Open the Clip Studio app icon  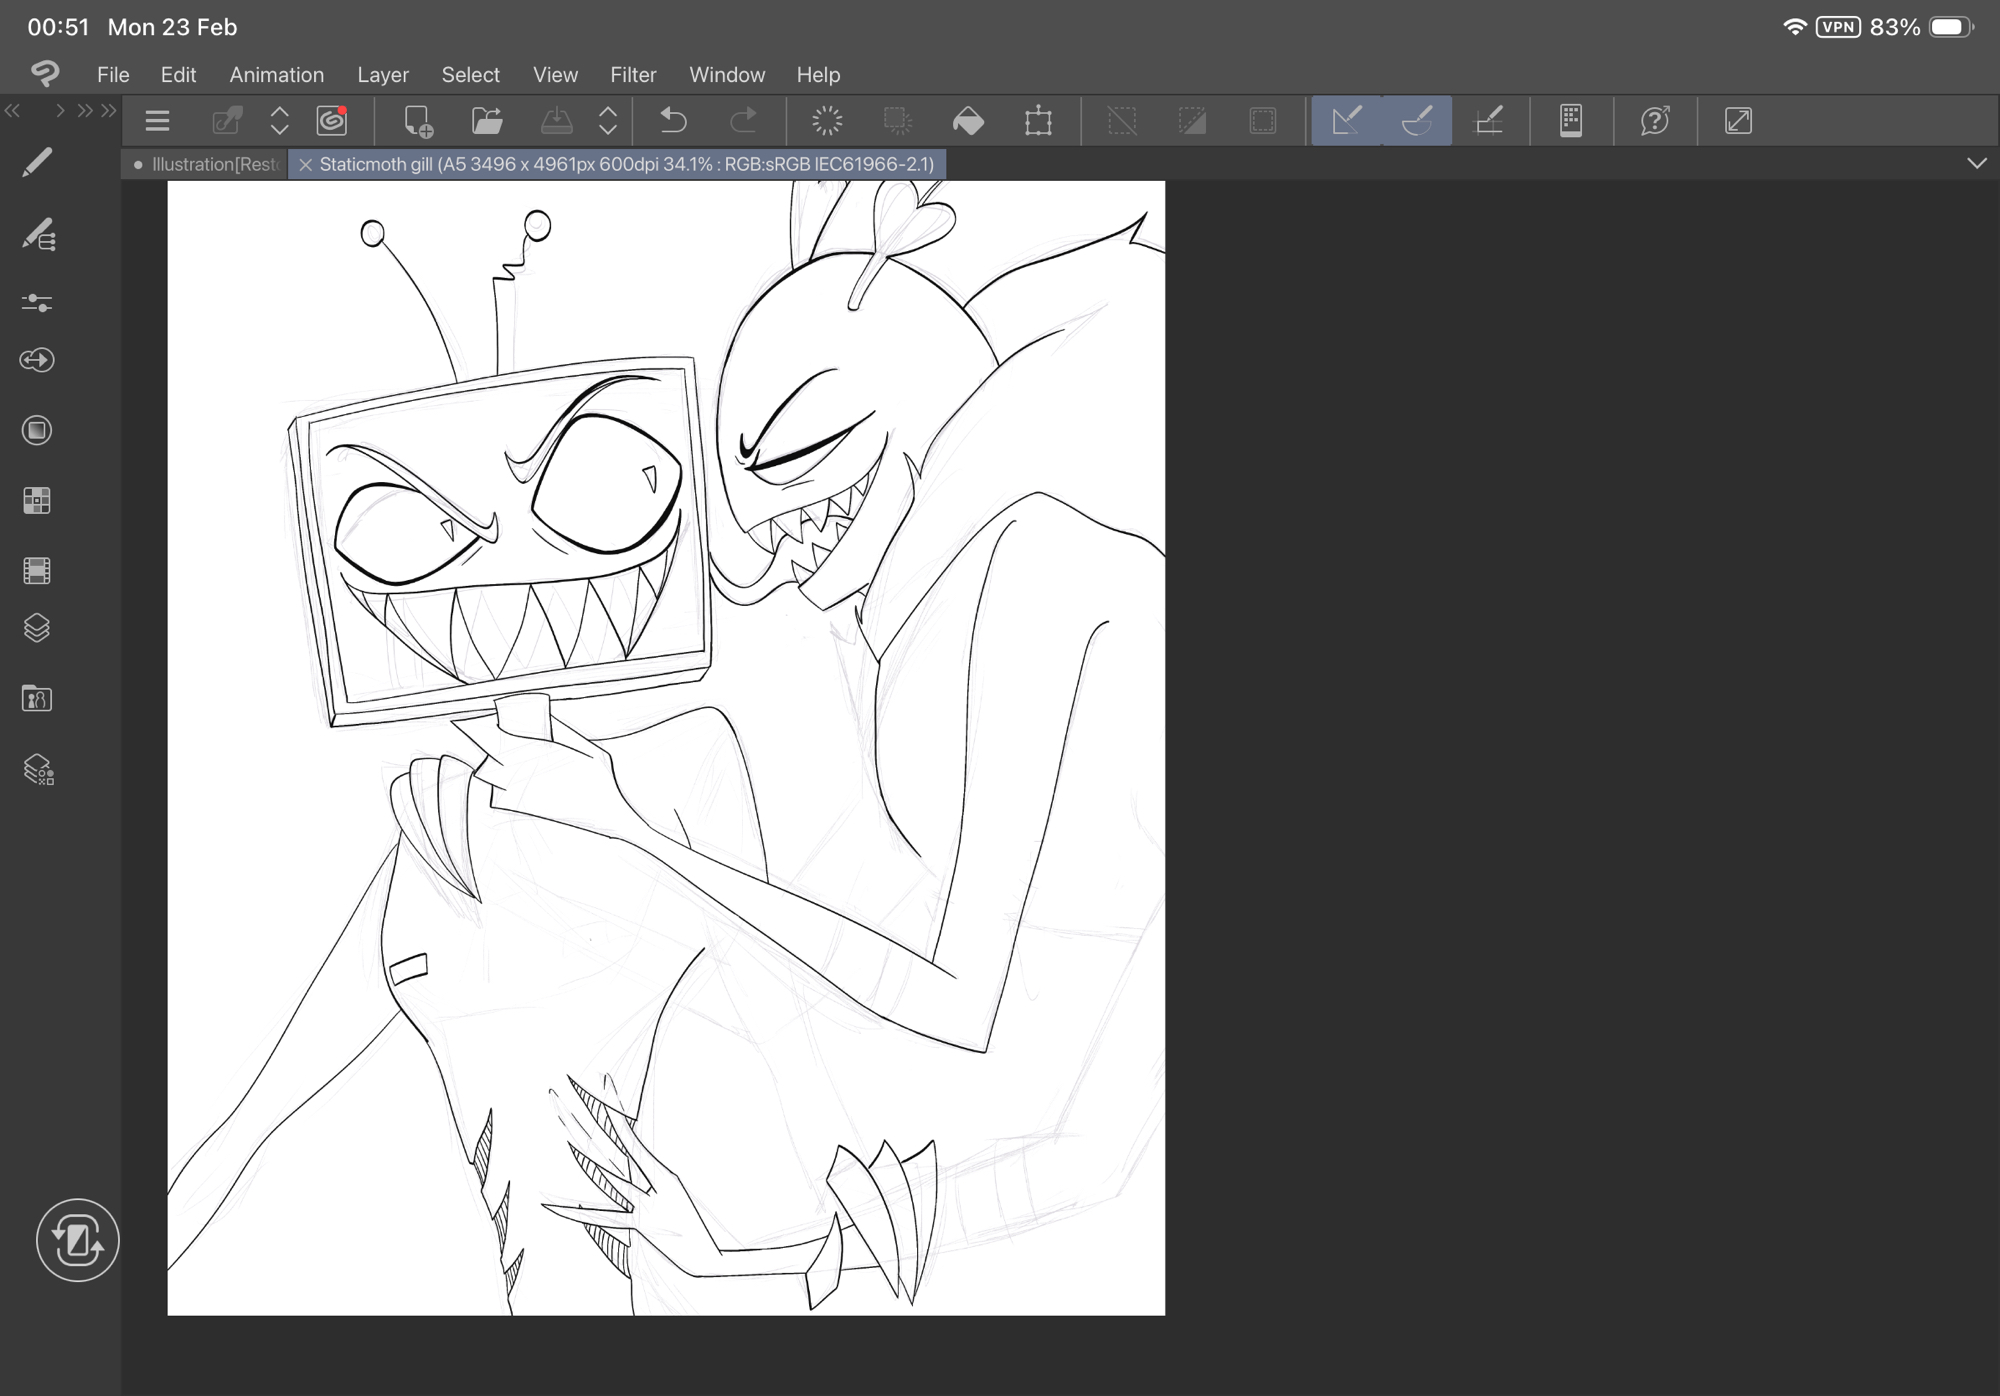click(45, 74)
